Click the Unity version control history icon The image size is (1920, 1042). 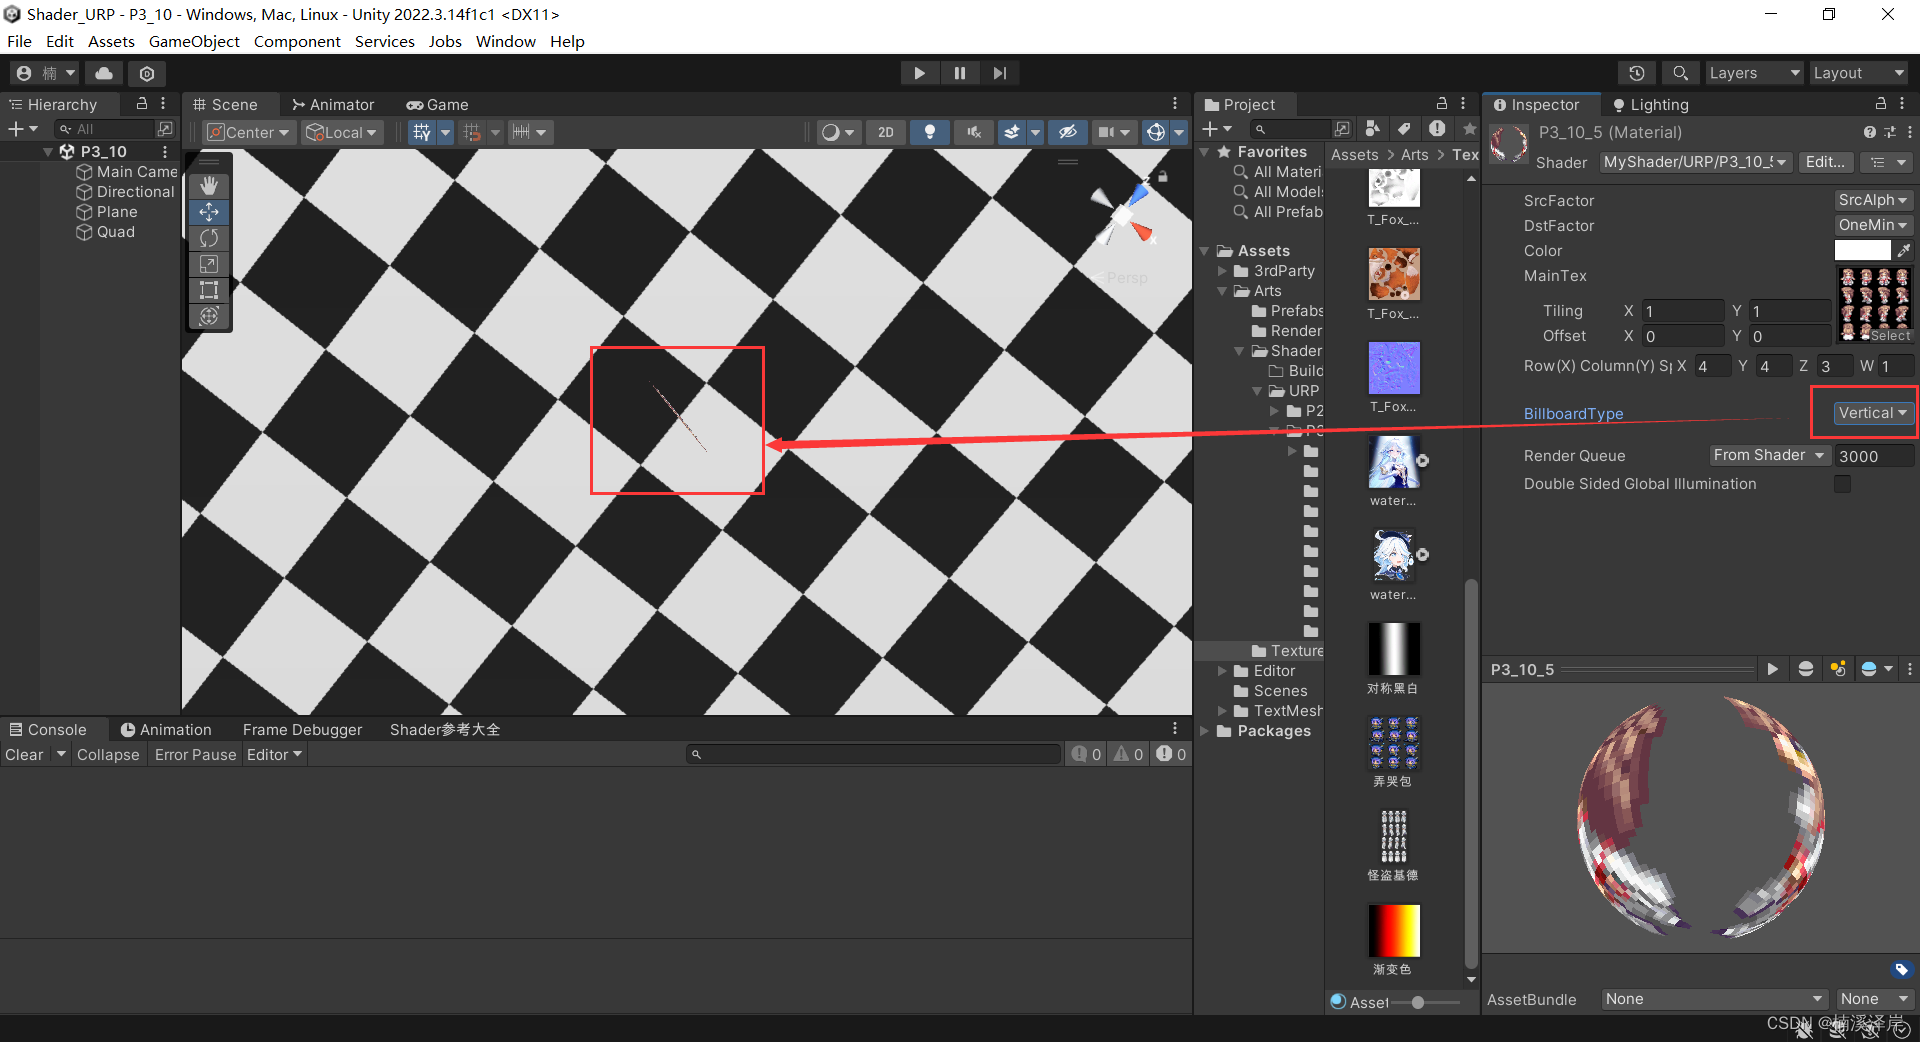click(1637, 72)
